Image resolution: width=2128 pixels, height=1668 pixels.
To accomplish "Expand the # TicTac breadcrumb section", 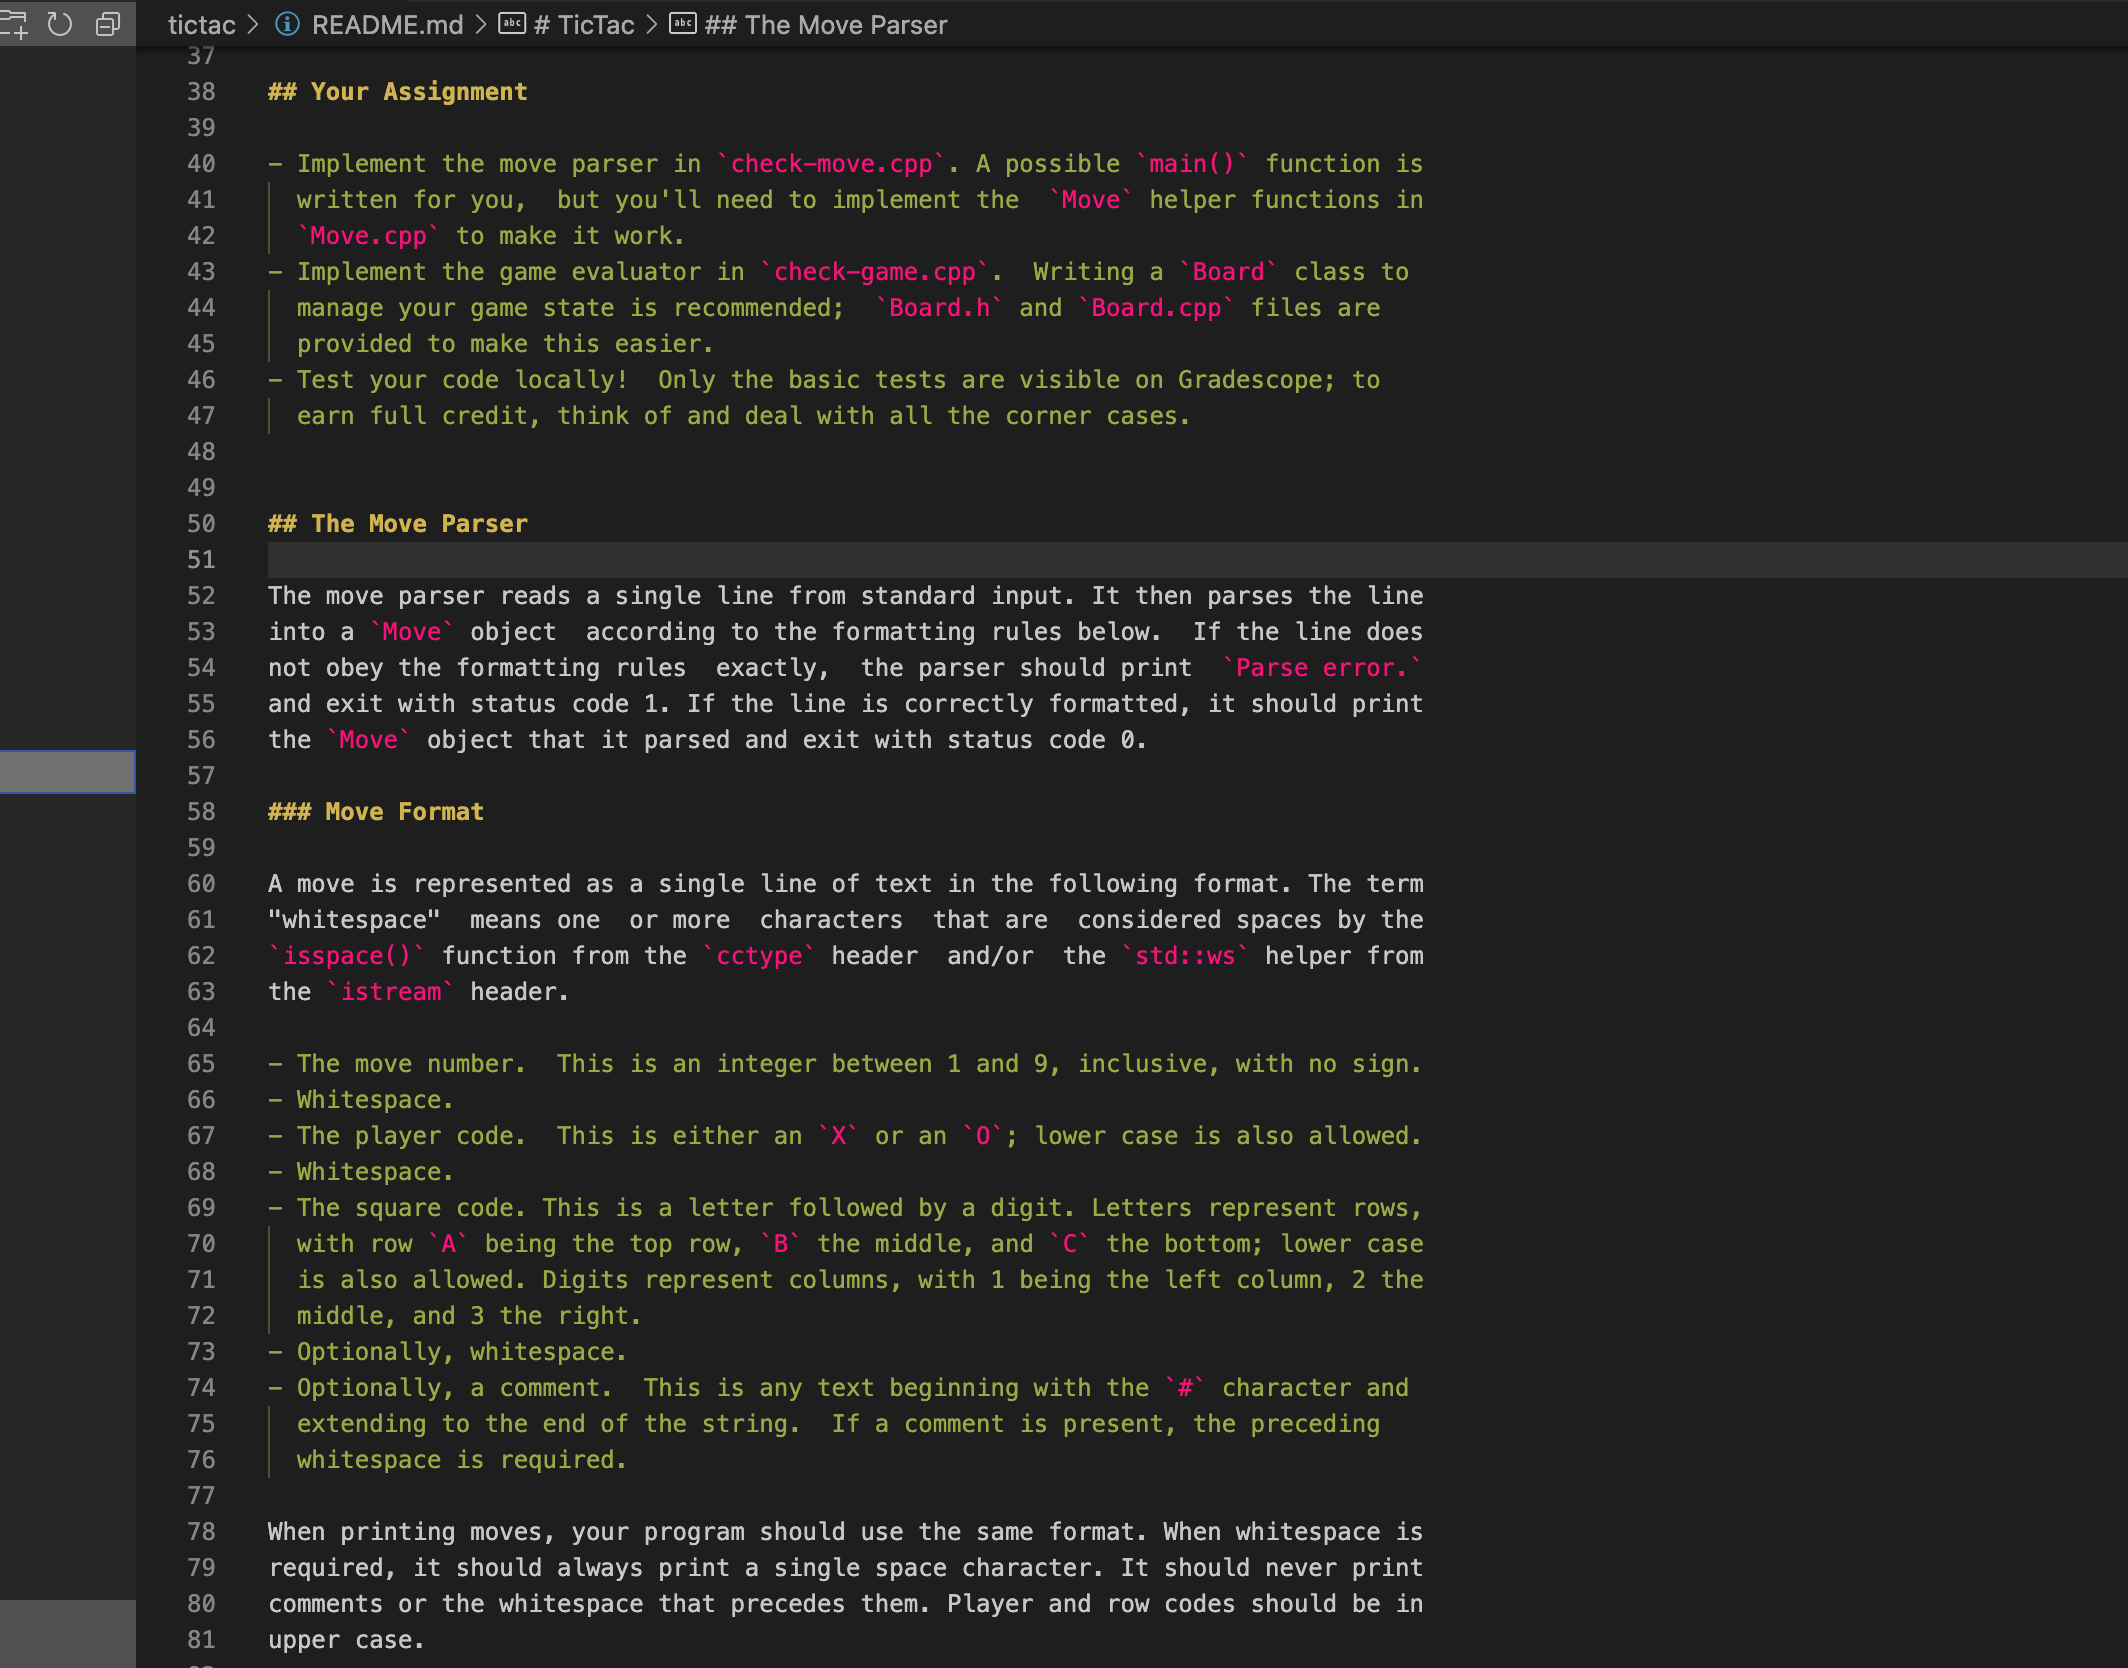I will click(x=584, y=24).
